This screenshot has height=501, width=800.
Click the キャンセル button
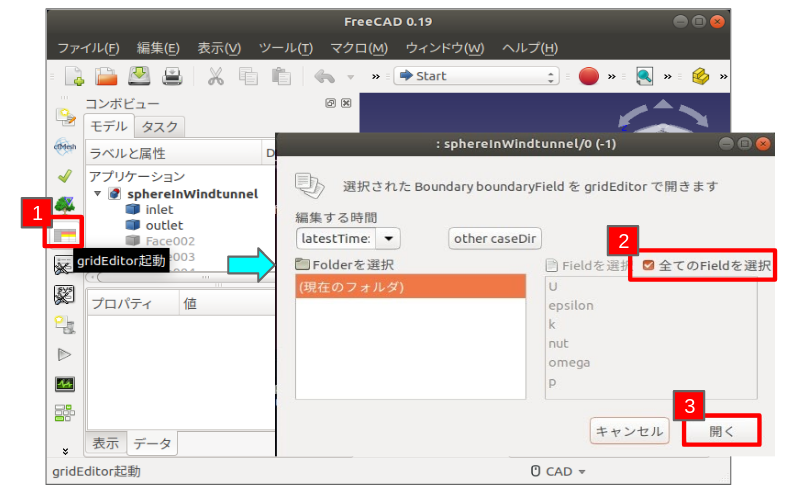tap(629, 431)
